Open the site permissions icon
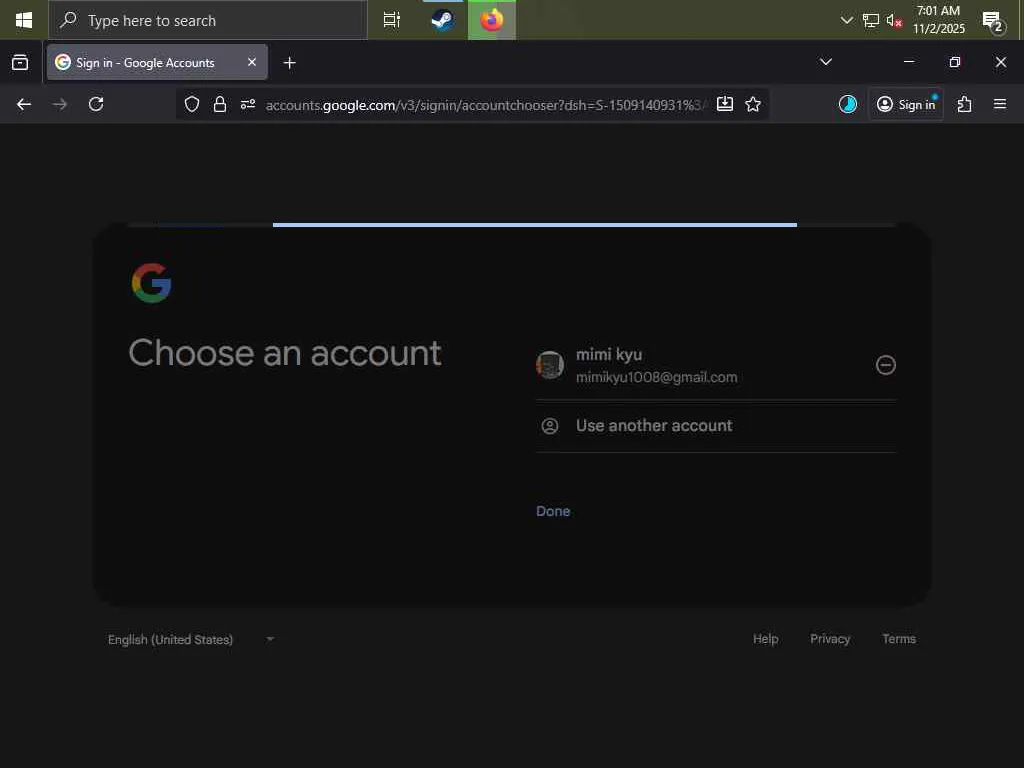 [x=248, y=104]
